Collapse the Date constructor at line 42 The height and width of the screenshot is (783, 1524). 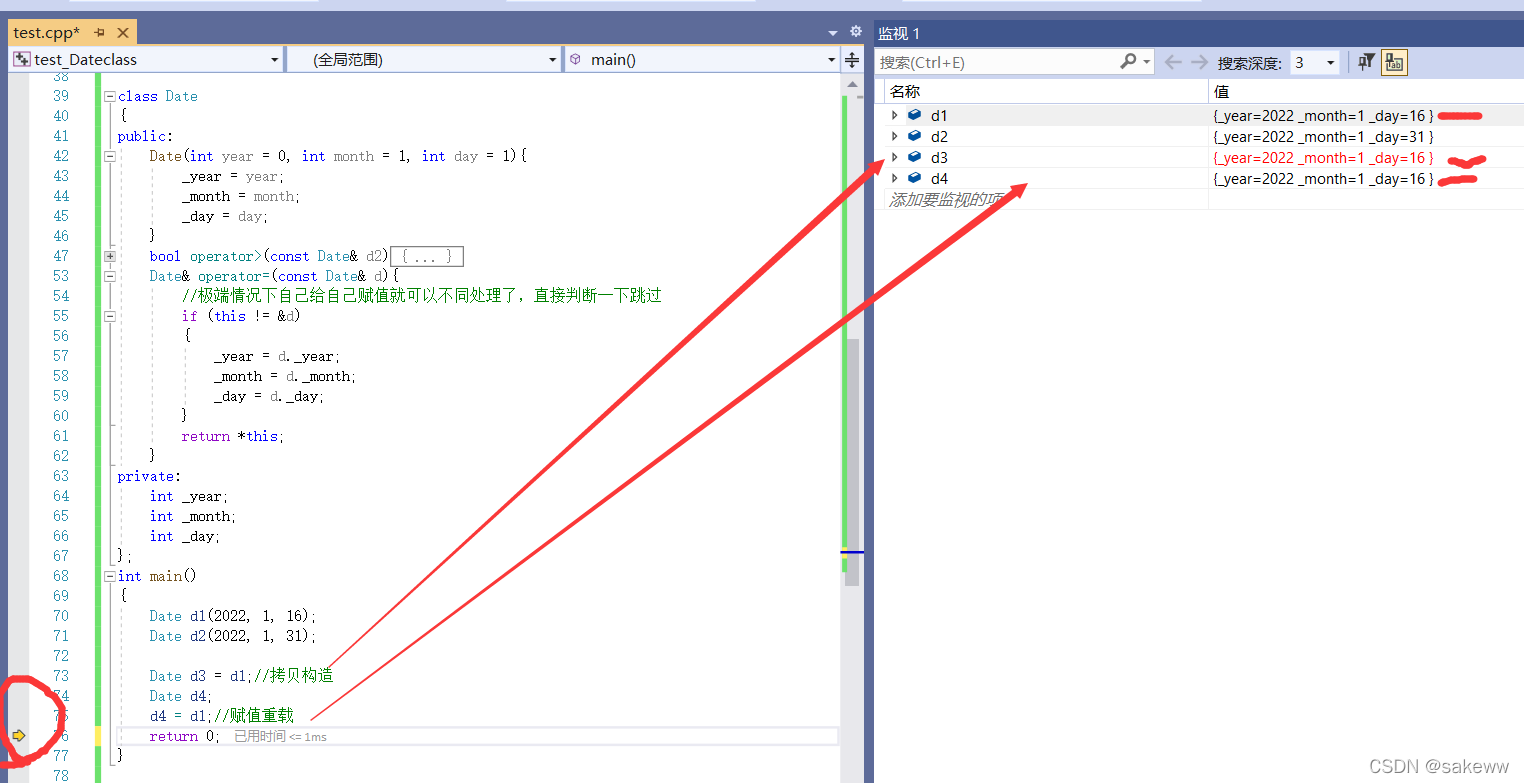(110, 156)
